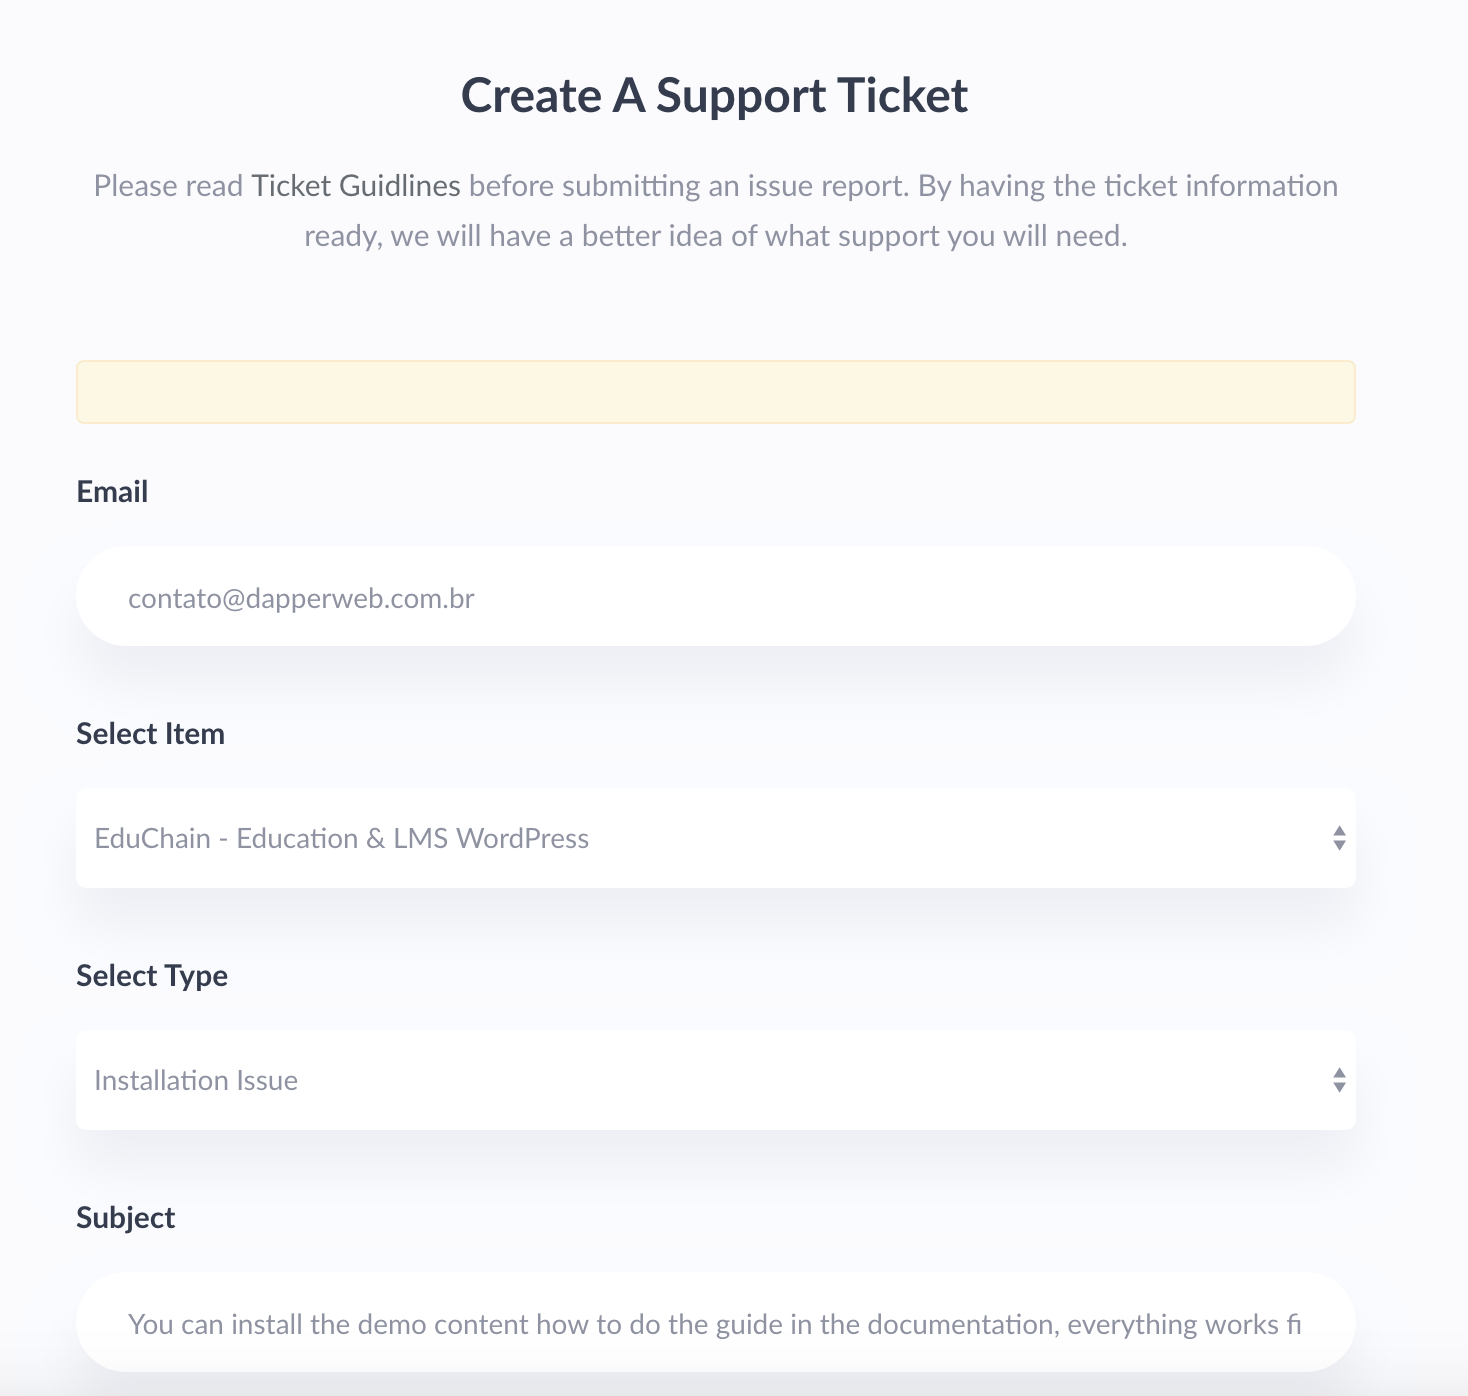Click the Subject field label
1468x1396 pixels.
tap(125, 1218)
